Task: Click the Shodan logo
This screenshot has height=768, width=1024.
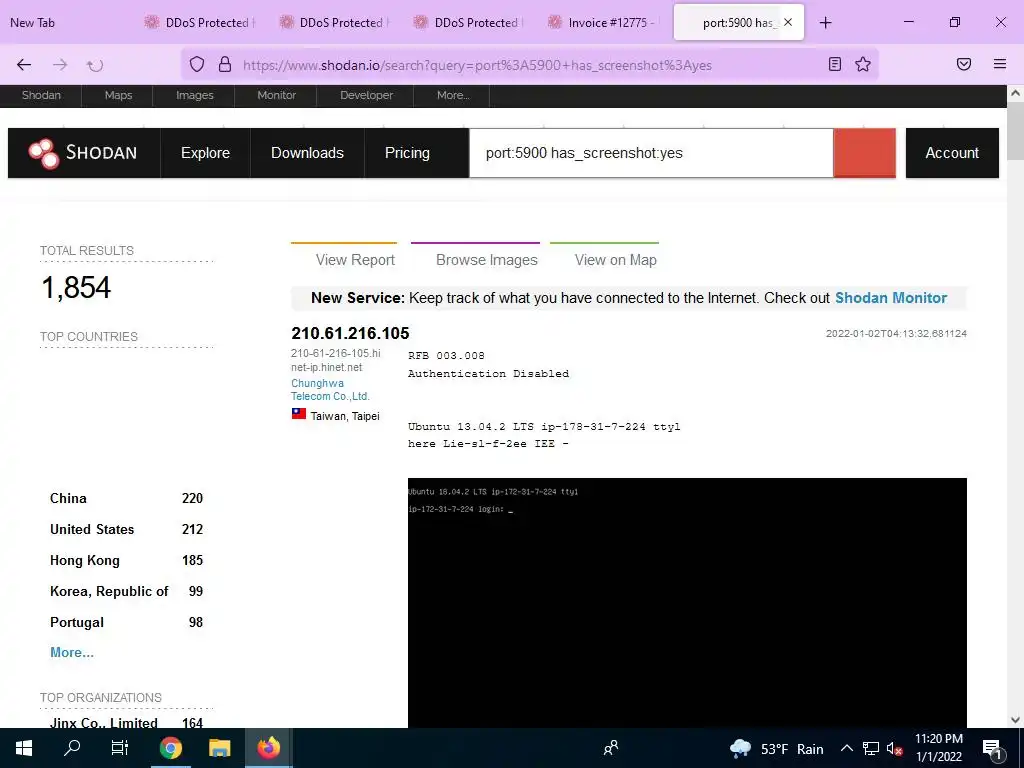Action: pyautogui.click(x=84, y=153)
